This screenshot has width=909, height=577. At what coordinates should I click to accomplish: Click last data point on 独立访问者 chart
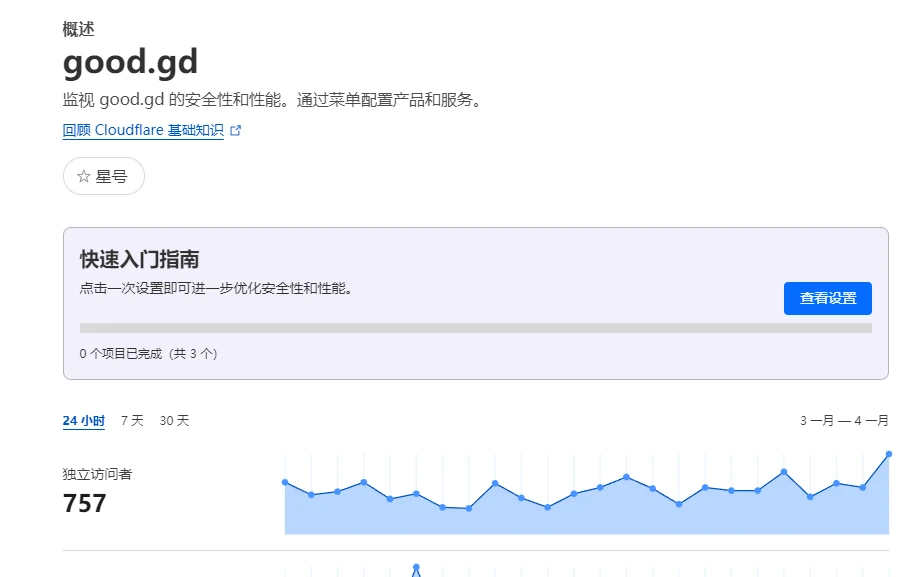point(888,454)
